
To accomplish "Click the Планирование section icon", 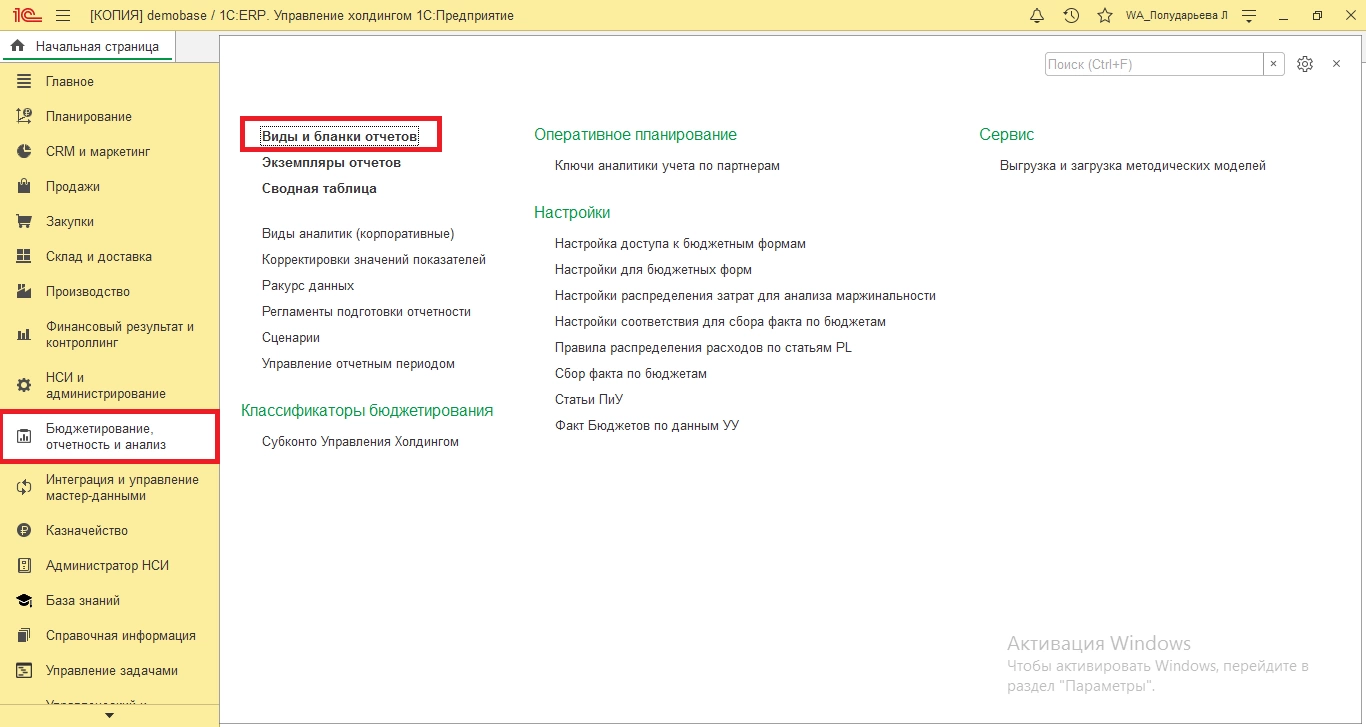I will click(x=24, y=116).
